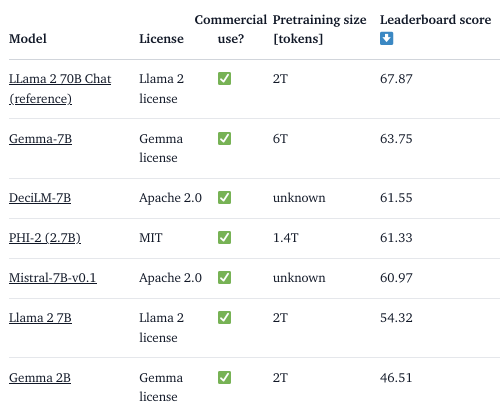Select the MIT license cell
500x408 pixels.
[151, 238]
